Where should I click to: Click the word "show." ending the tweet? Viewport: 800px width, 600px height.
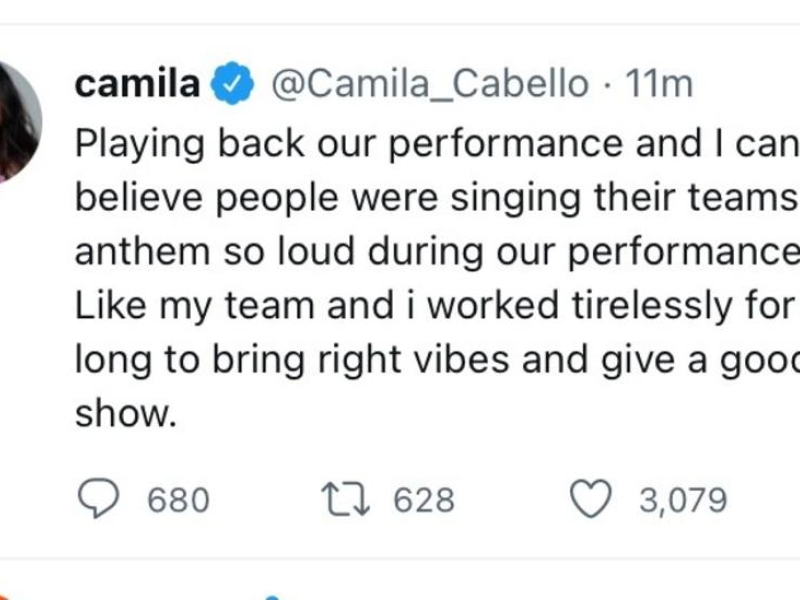click(126, 413)
